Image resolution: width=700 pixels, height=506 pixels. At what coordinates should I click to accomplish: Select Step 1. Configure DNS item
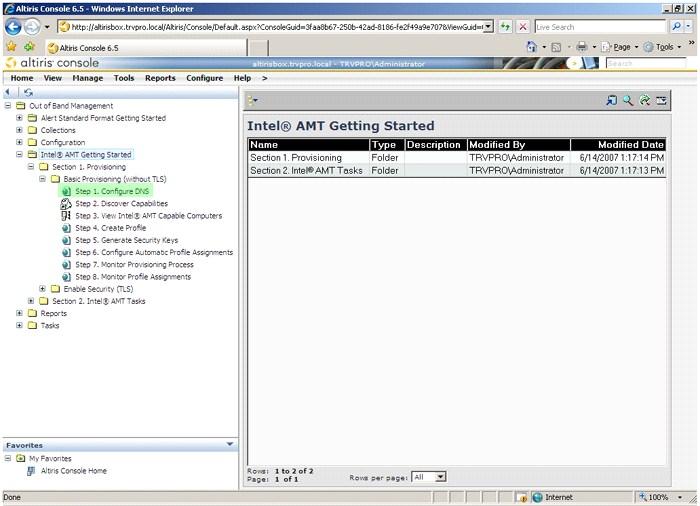click(112, 191)
